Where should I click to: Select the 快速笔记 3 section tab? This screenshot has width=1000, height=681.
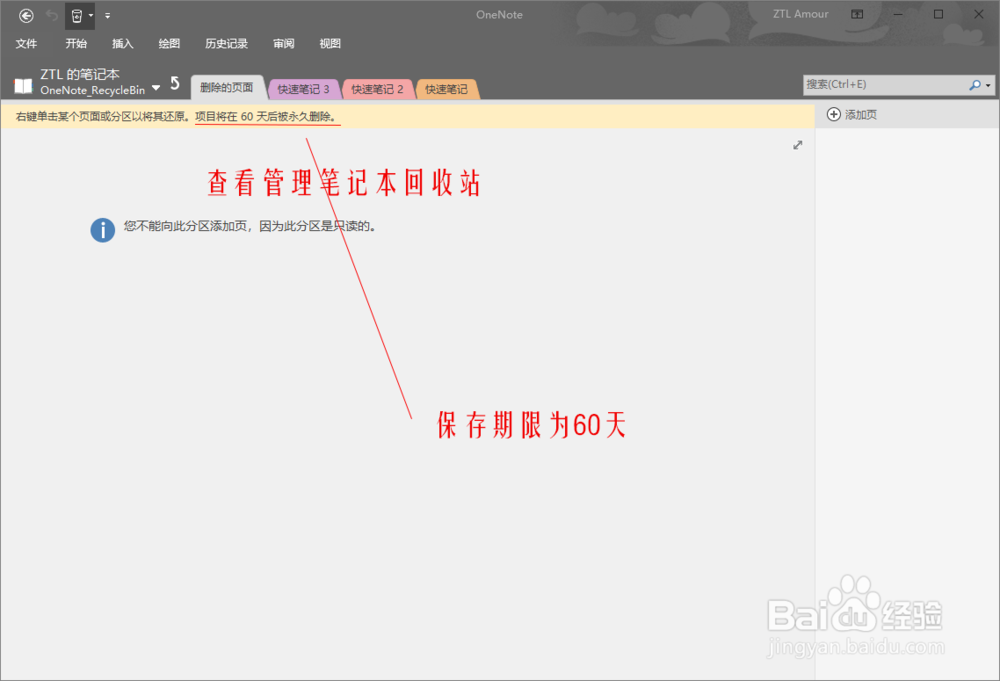pyautogui.click(x=304, y=89)
